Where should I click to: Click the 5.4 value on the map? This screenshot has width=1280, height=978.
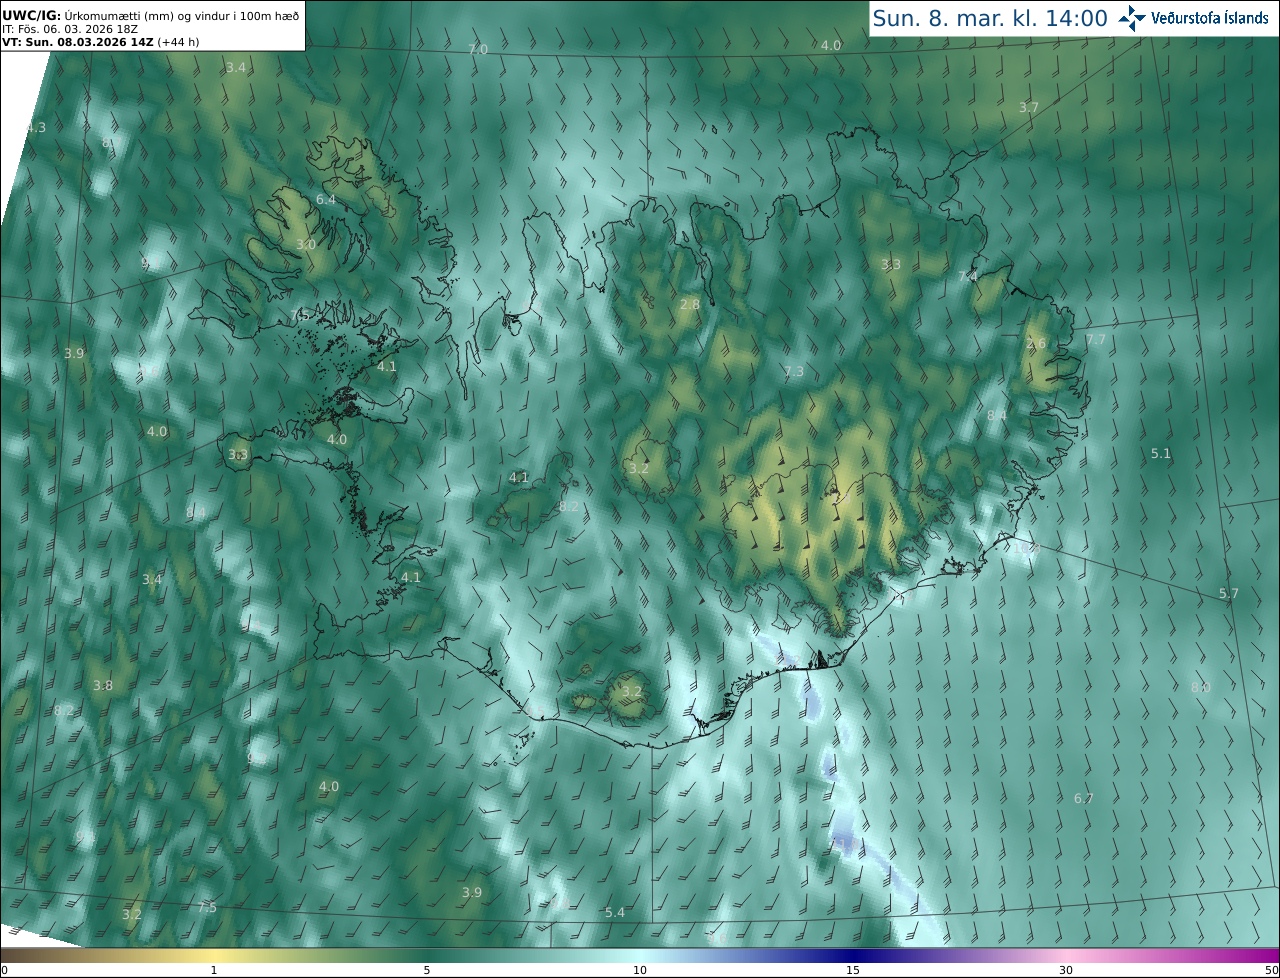point(615,912)
